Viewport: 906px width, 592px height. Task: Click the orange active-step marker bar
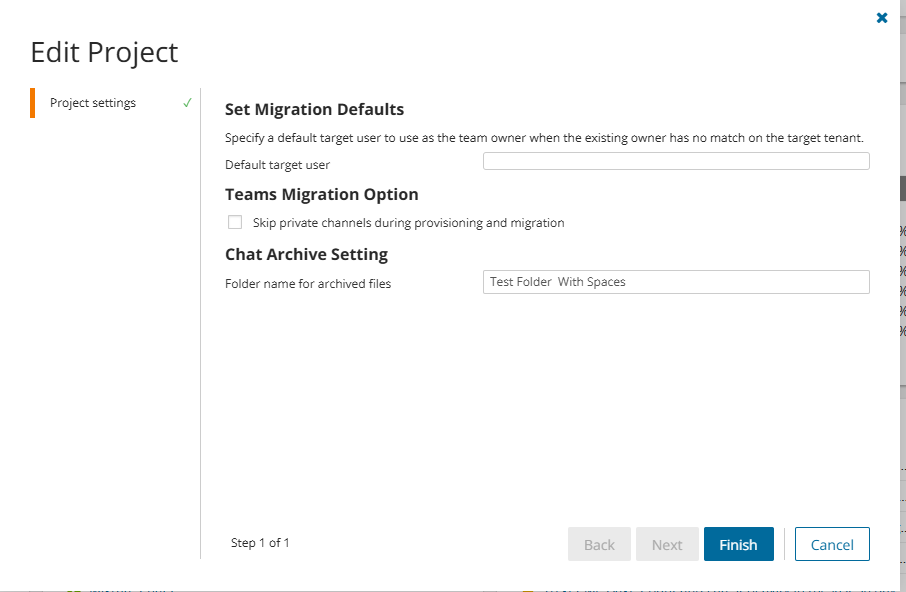click(x=33, y=103)
